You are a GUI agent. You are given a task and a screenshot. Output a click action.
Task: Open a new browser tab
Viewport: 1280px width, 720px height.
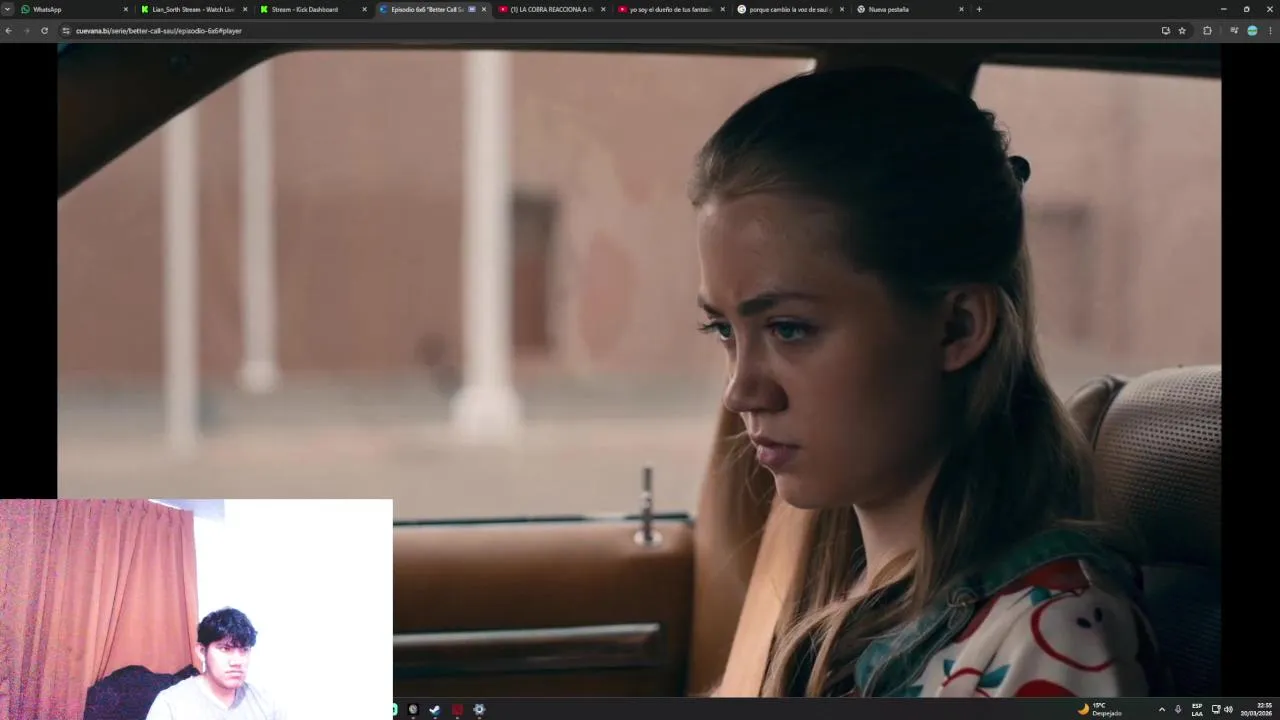[x=979, y=9]
